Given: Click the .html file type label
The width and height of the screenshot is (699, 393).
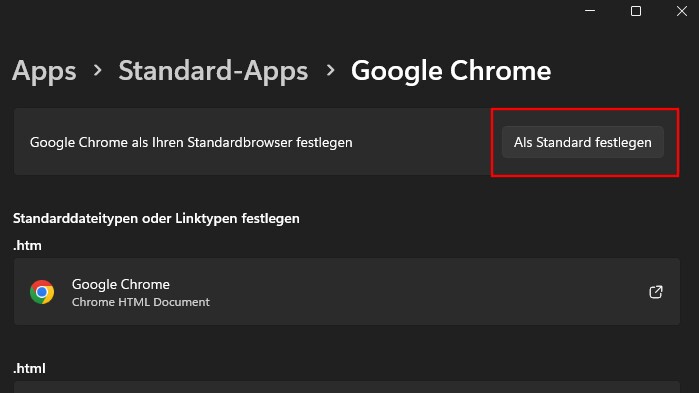Looking at the screenshot, I should pos(29,368).
